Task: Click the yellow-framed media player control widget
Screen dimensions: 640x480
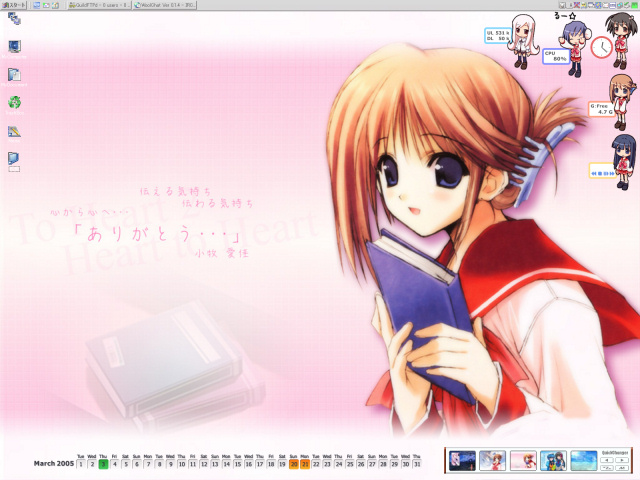Action: click(x=602, y=171)
